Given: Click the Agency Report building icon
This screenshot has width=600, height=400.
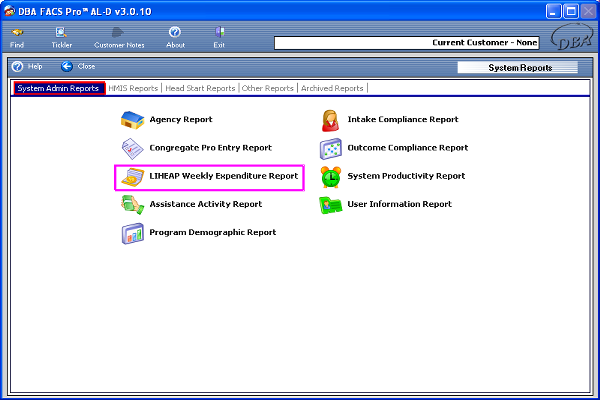Looking at the screenshot, I should point(132,120).
